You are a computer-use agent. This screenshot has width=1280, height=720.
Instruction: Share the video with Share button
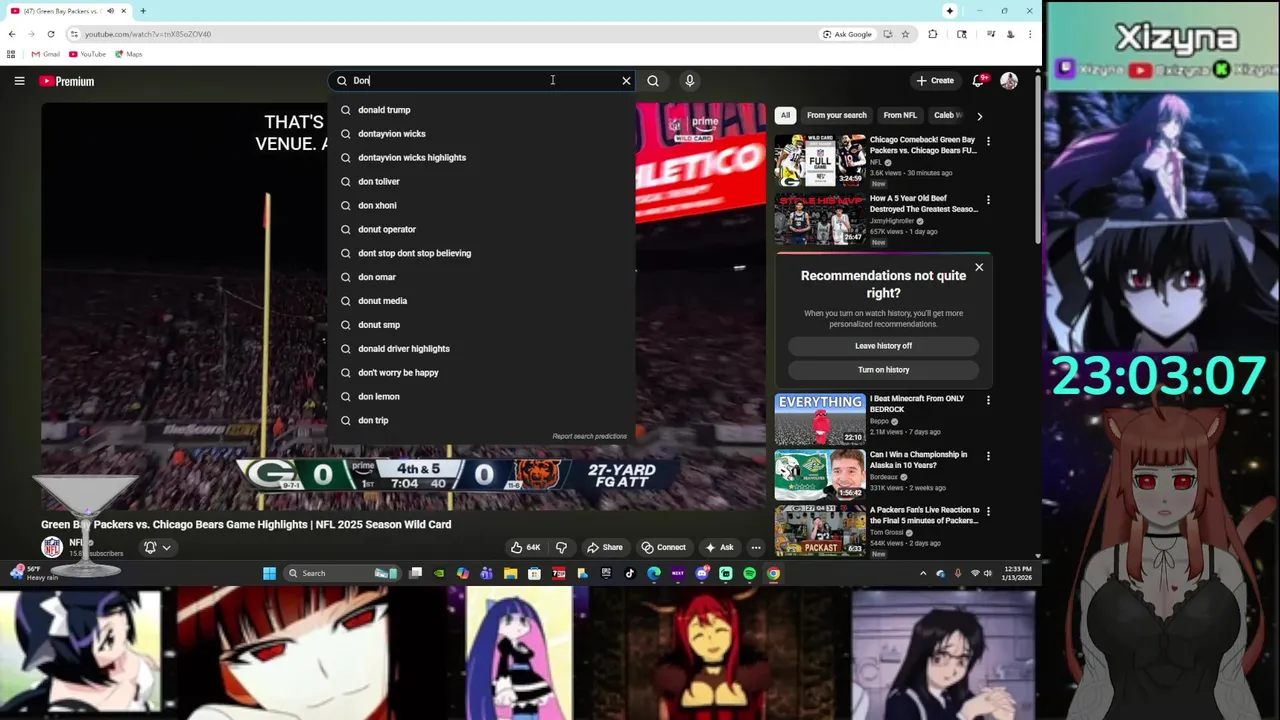point(605,547)
